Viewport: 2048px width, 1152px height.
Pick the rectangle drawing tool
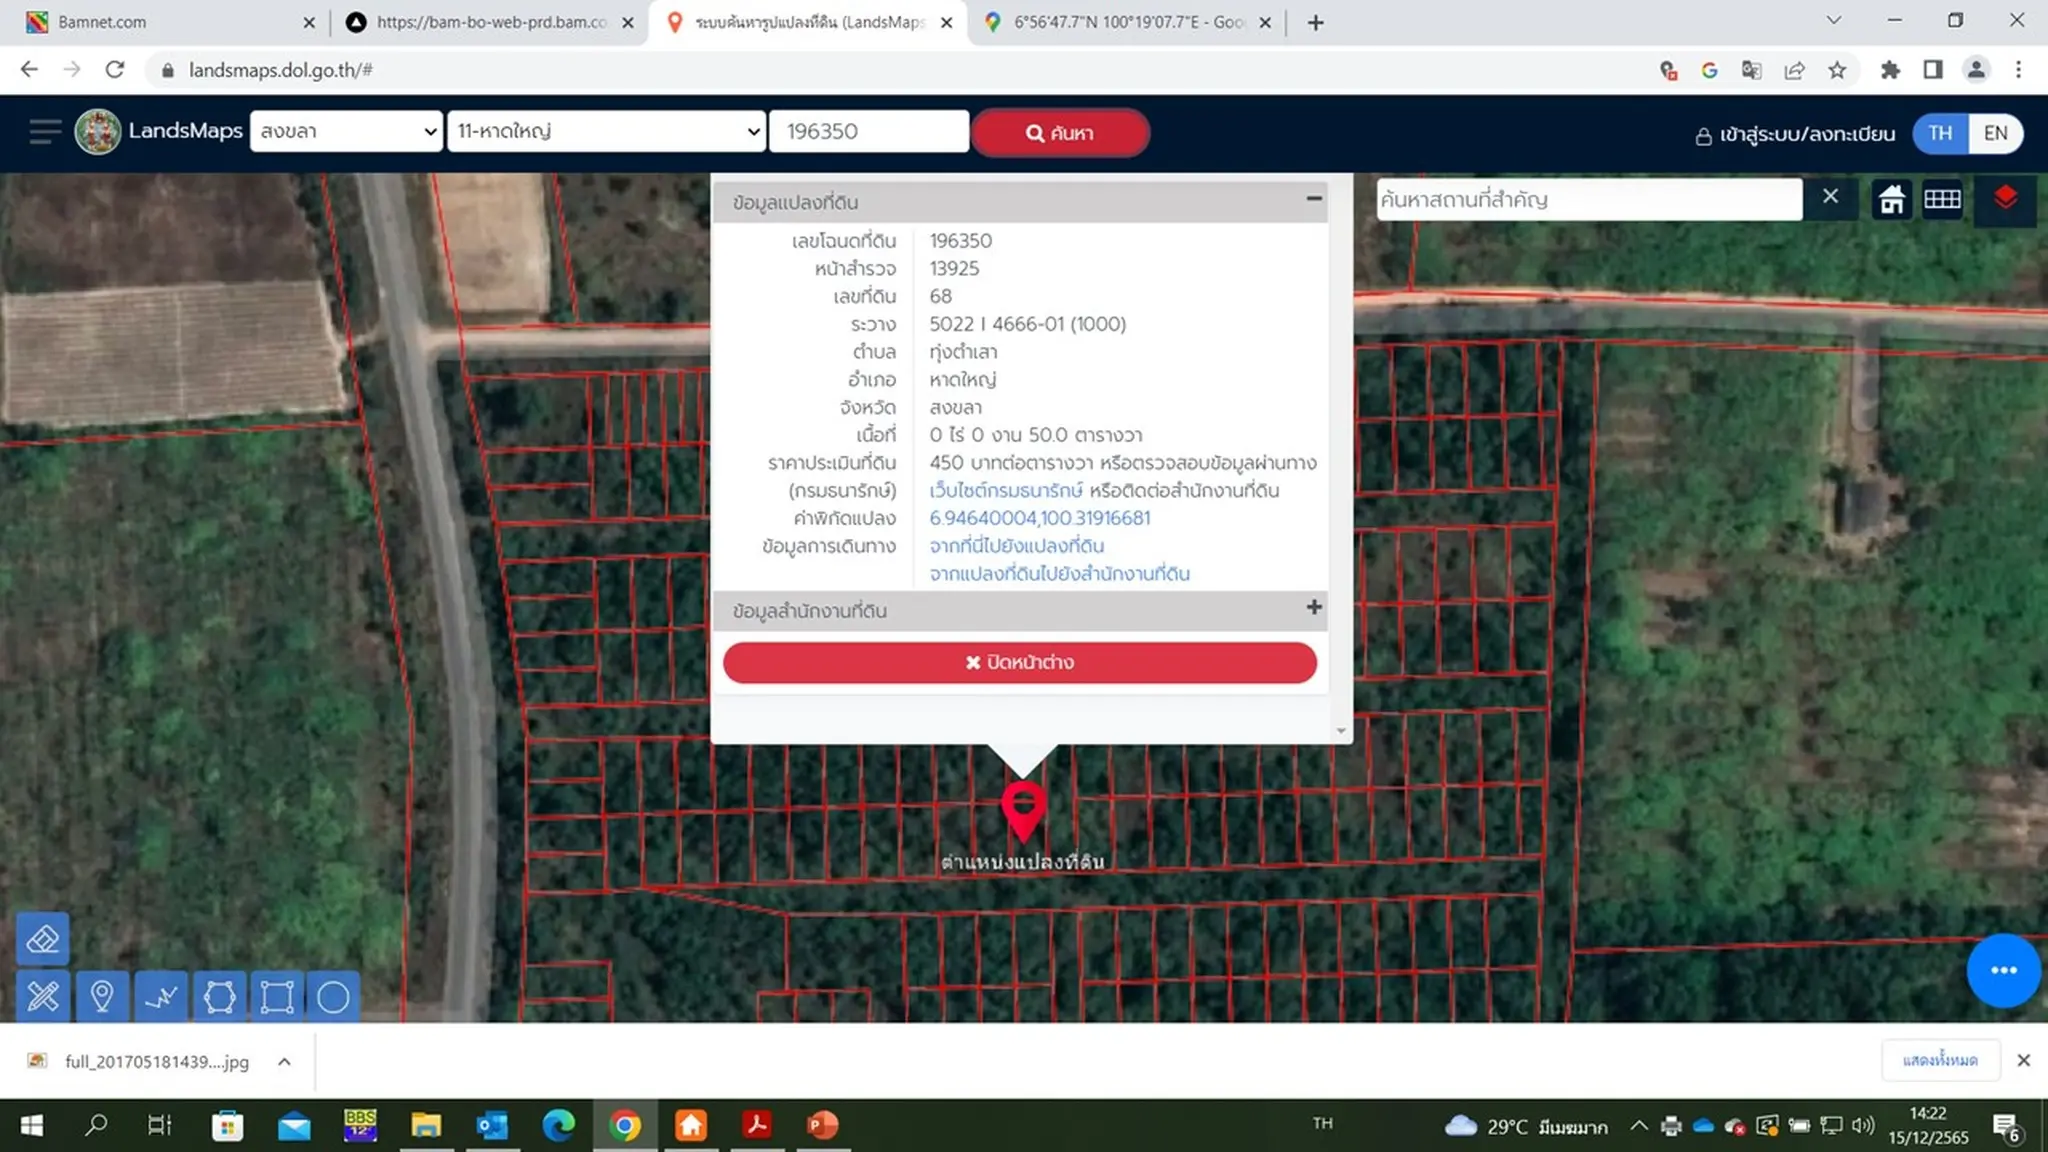pyautogui.click(x=277, y=996)
